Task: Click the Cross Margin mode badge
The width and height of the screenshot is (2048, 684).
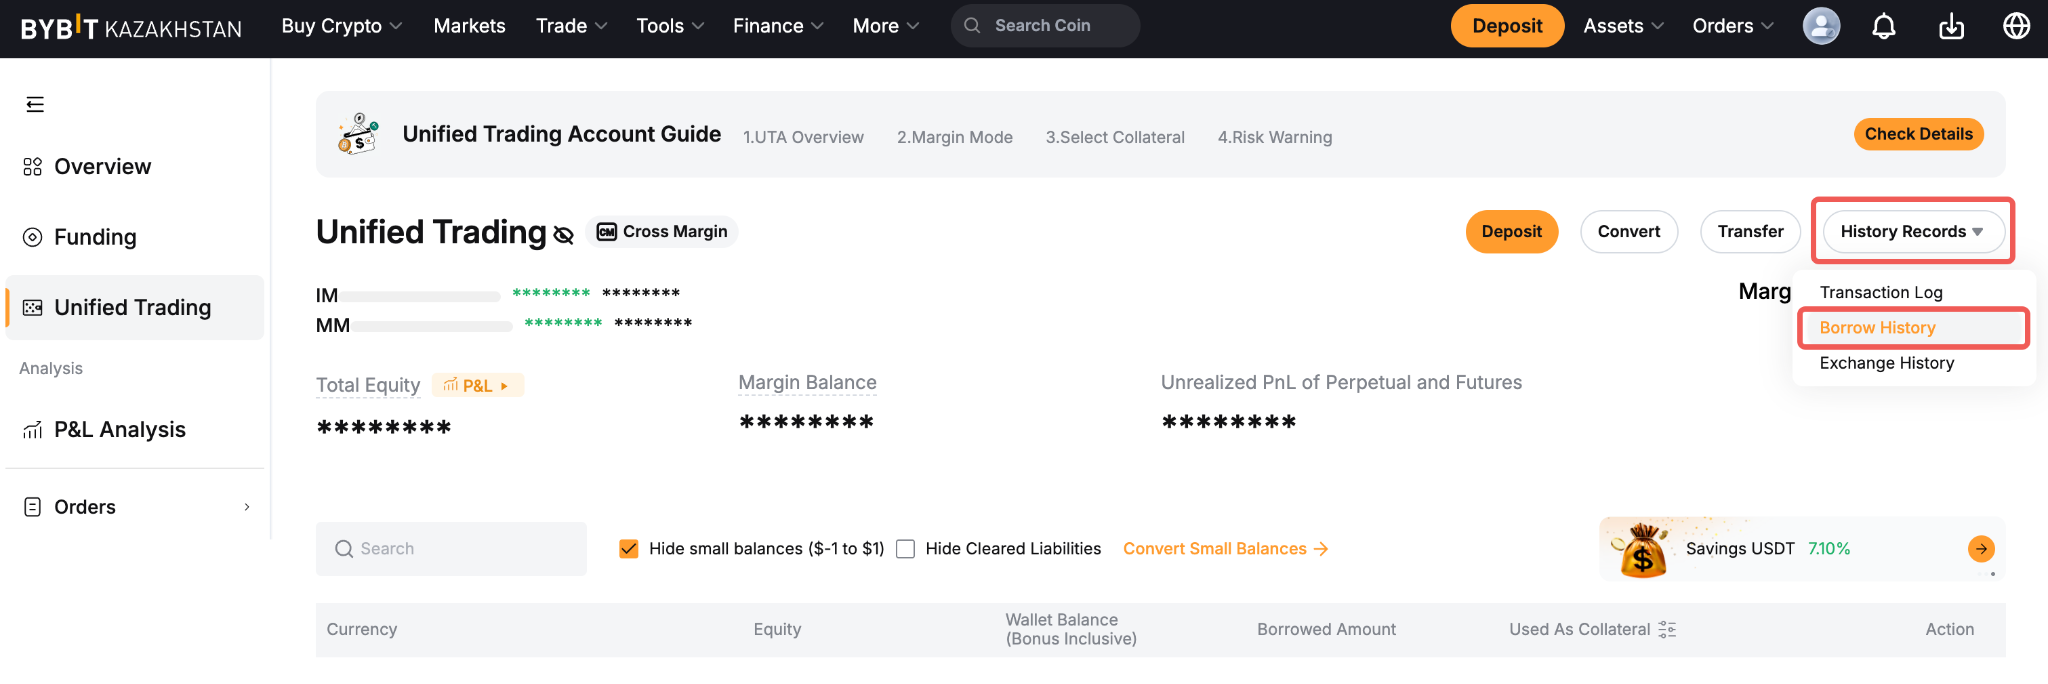Action: click(662, 232)
